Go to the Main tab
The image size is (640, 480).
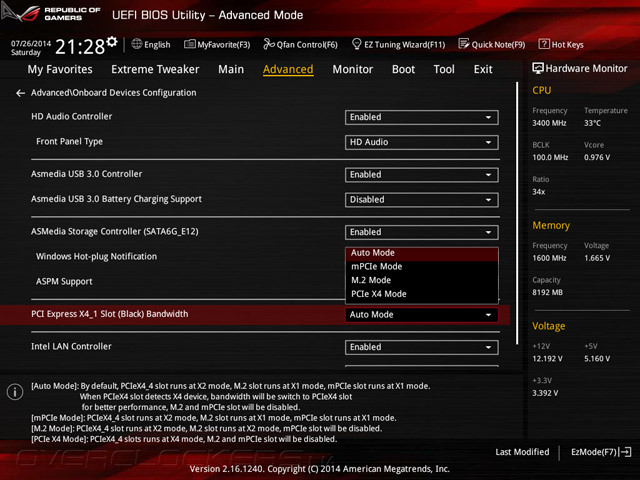coord(231,69)
